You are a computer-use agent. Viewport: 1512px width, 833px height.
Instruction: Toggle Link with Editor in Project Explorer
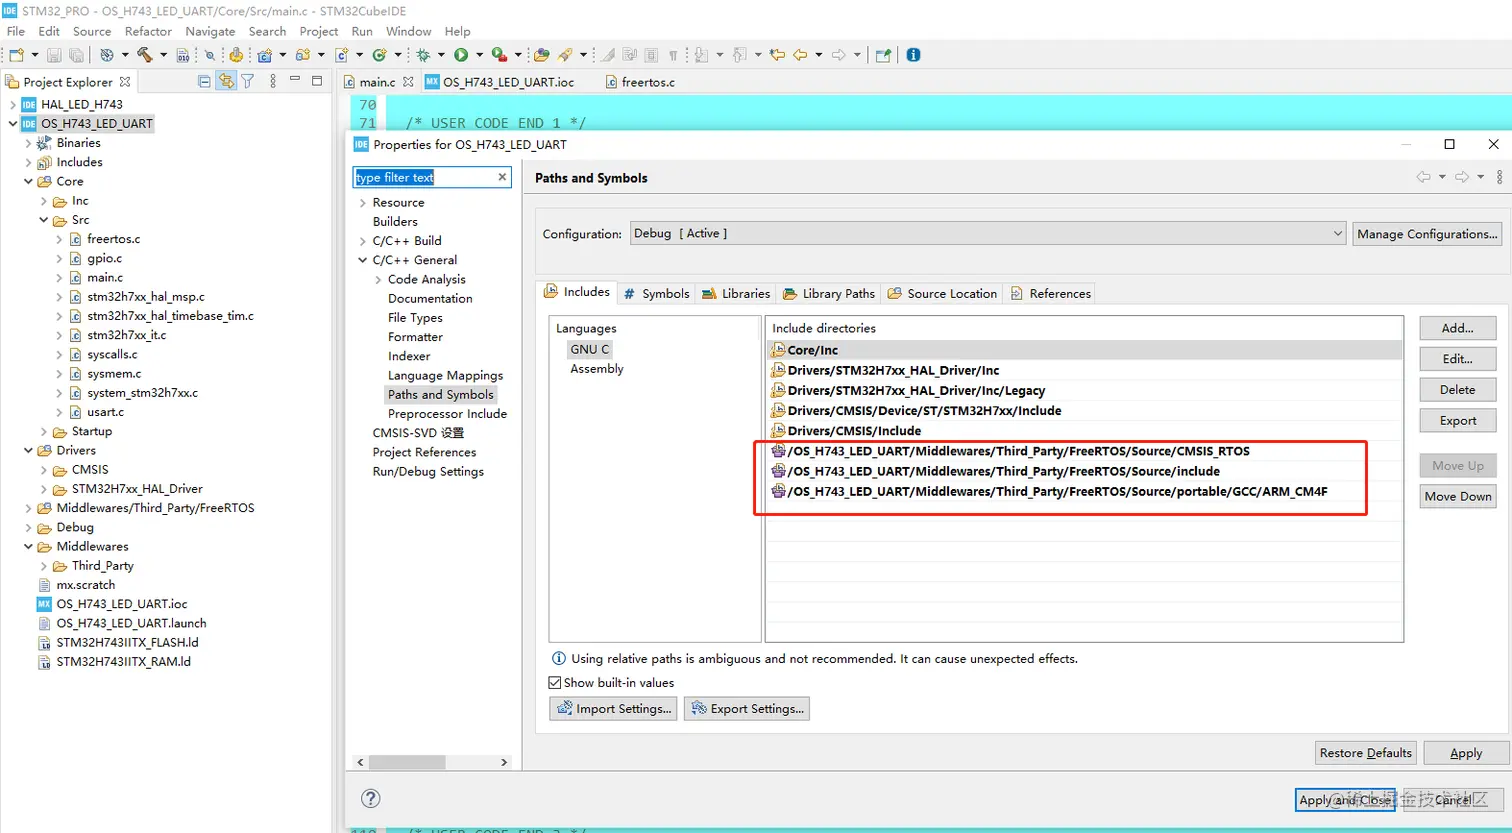point(227,82)
